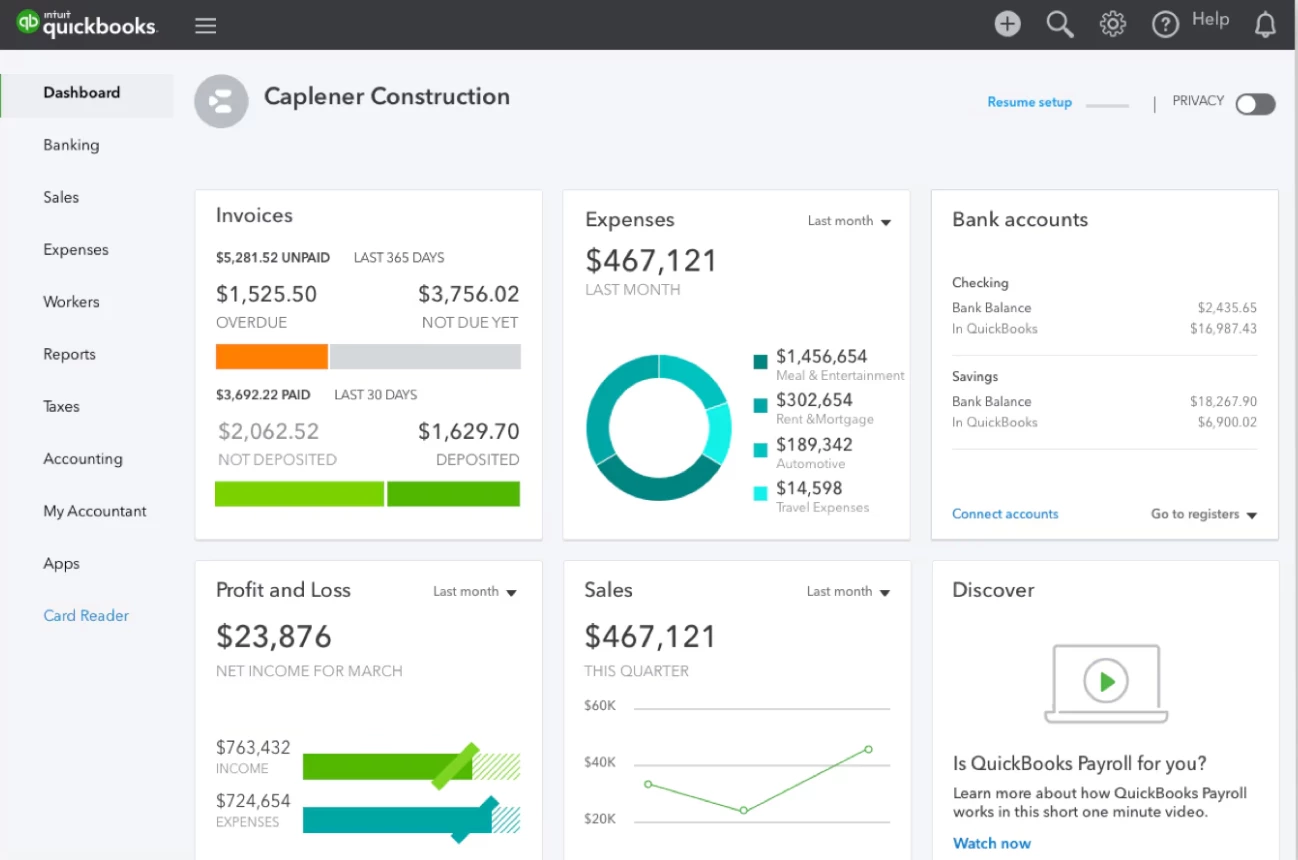Screen dimensions: 1298x860
Task: Click the $2,062.52 not deposited amount
Action: (268, 432)
